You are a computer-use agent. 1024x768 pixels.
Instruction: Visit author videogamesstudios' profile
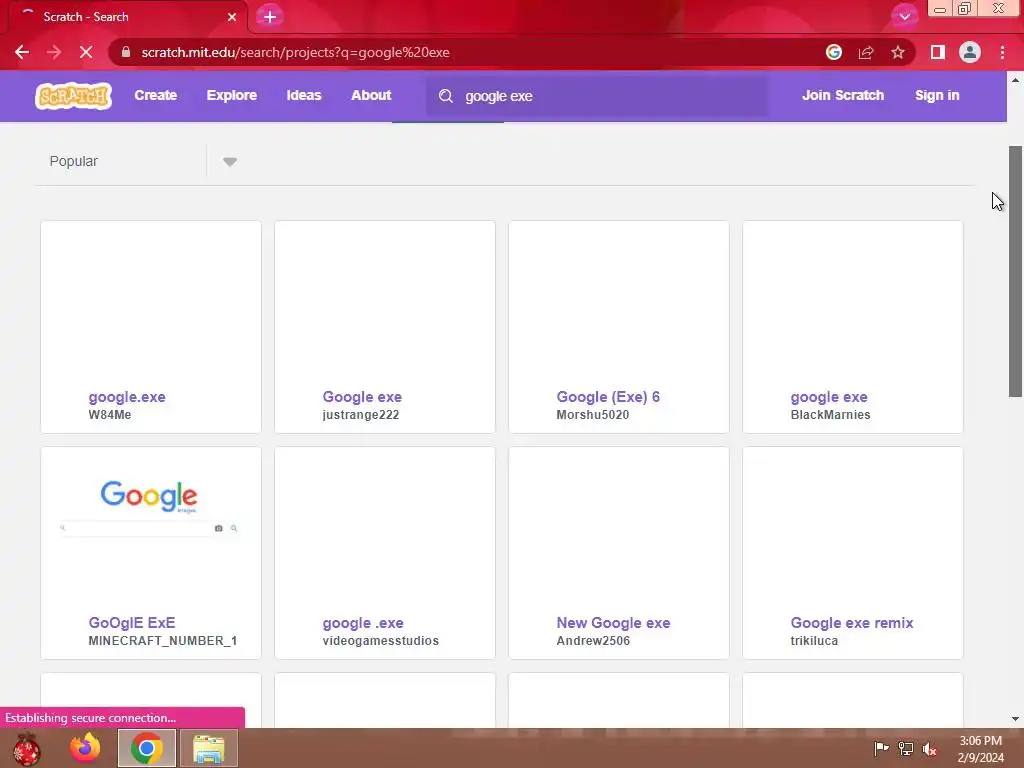point(380,641)
